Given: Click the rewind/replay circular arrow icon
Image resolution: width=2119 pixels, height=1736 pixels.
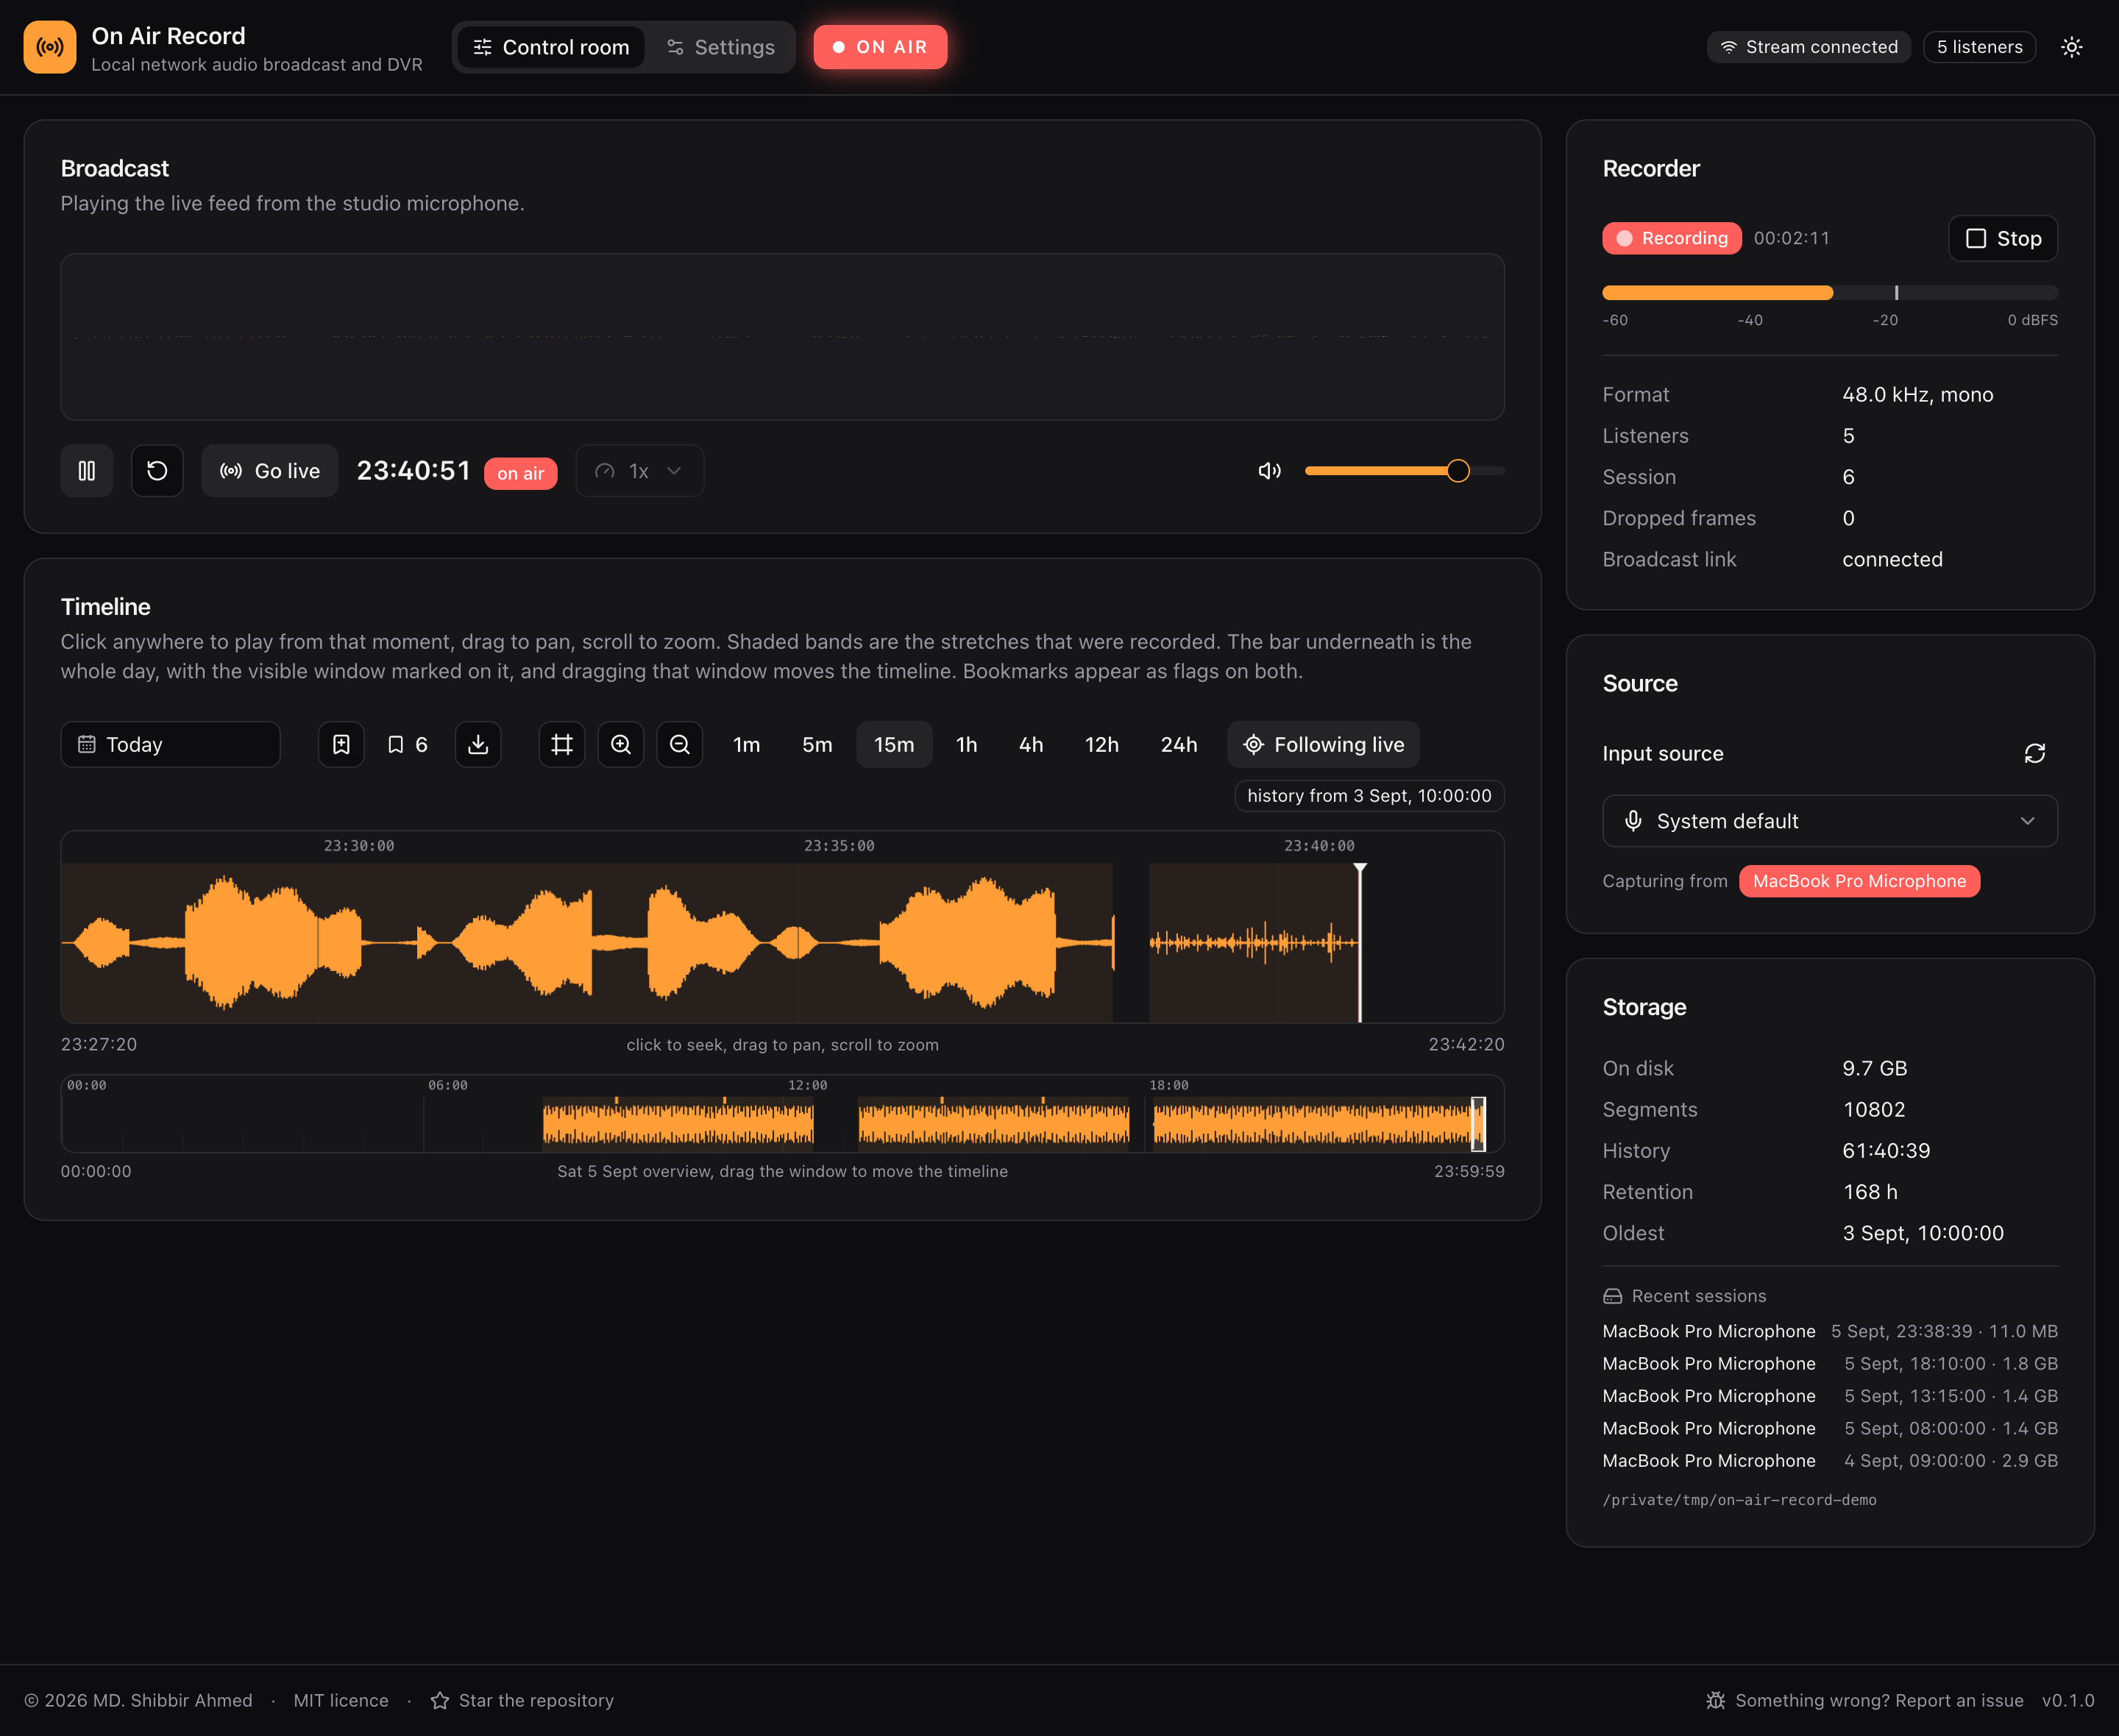Looking at the screenshot, I should (157, 471).
